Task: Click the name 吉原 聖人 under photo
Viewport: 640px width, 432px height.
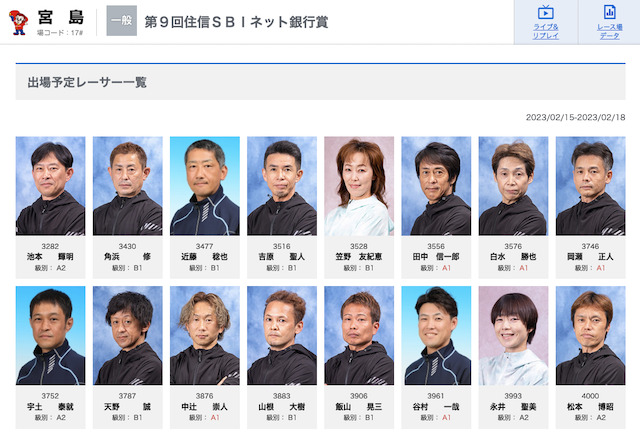Action: pyautogui.click(x=282, y=257)
